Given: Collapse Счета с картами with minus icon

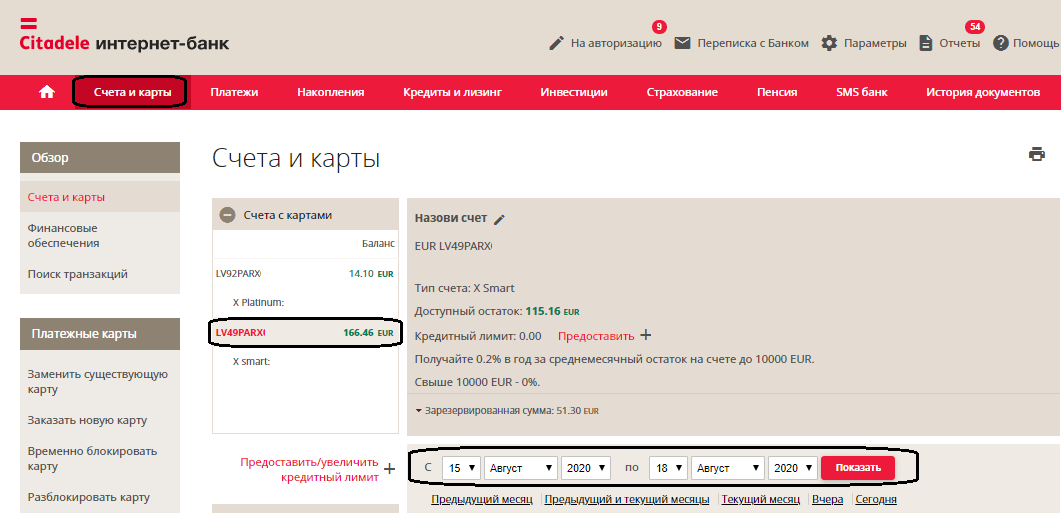Looking at the screenshot, I should pos(227,215).
